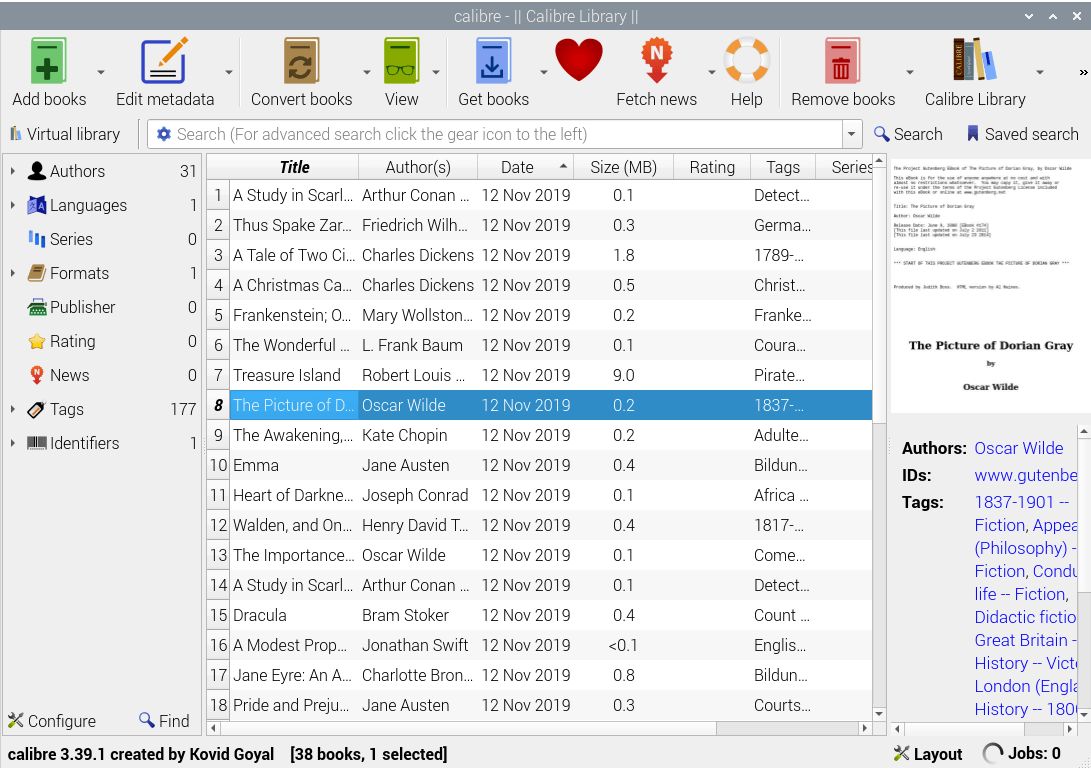Image resolution: width=1091 pixels, height=770 pixels.
Task: Open Saved search menu
Action: (x=1022, y=134)
